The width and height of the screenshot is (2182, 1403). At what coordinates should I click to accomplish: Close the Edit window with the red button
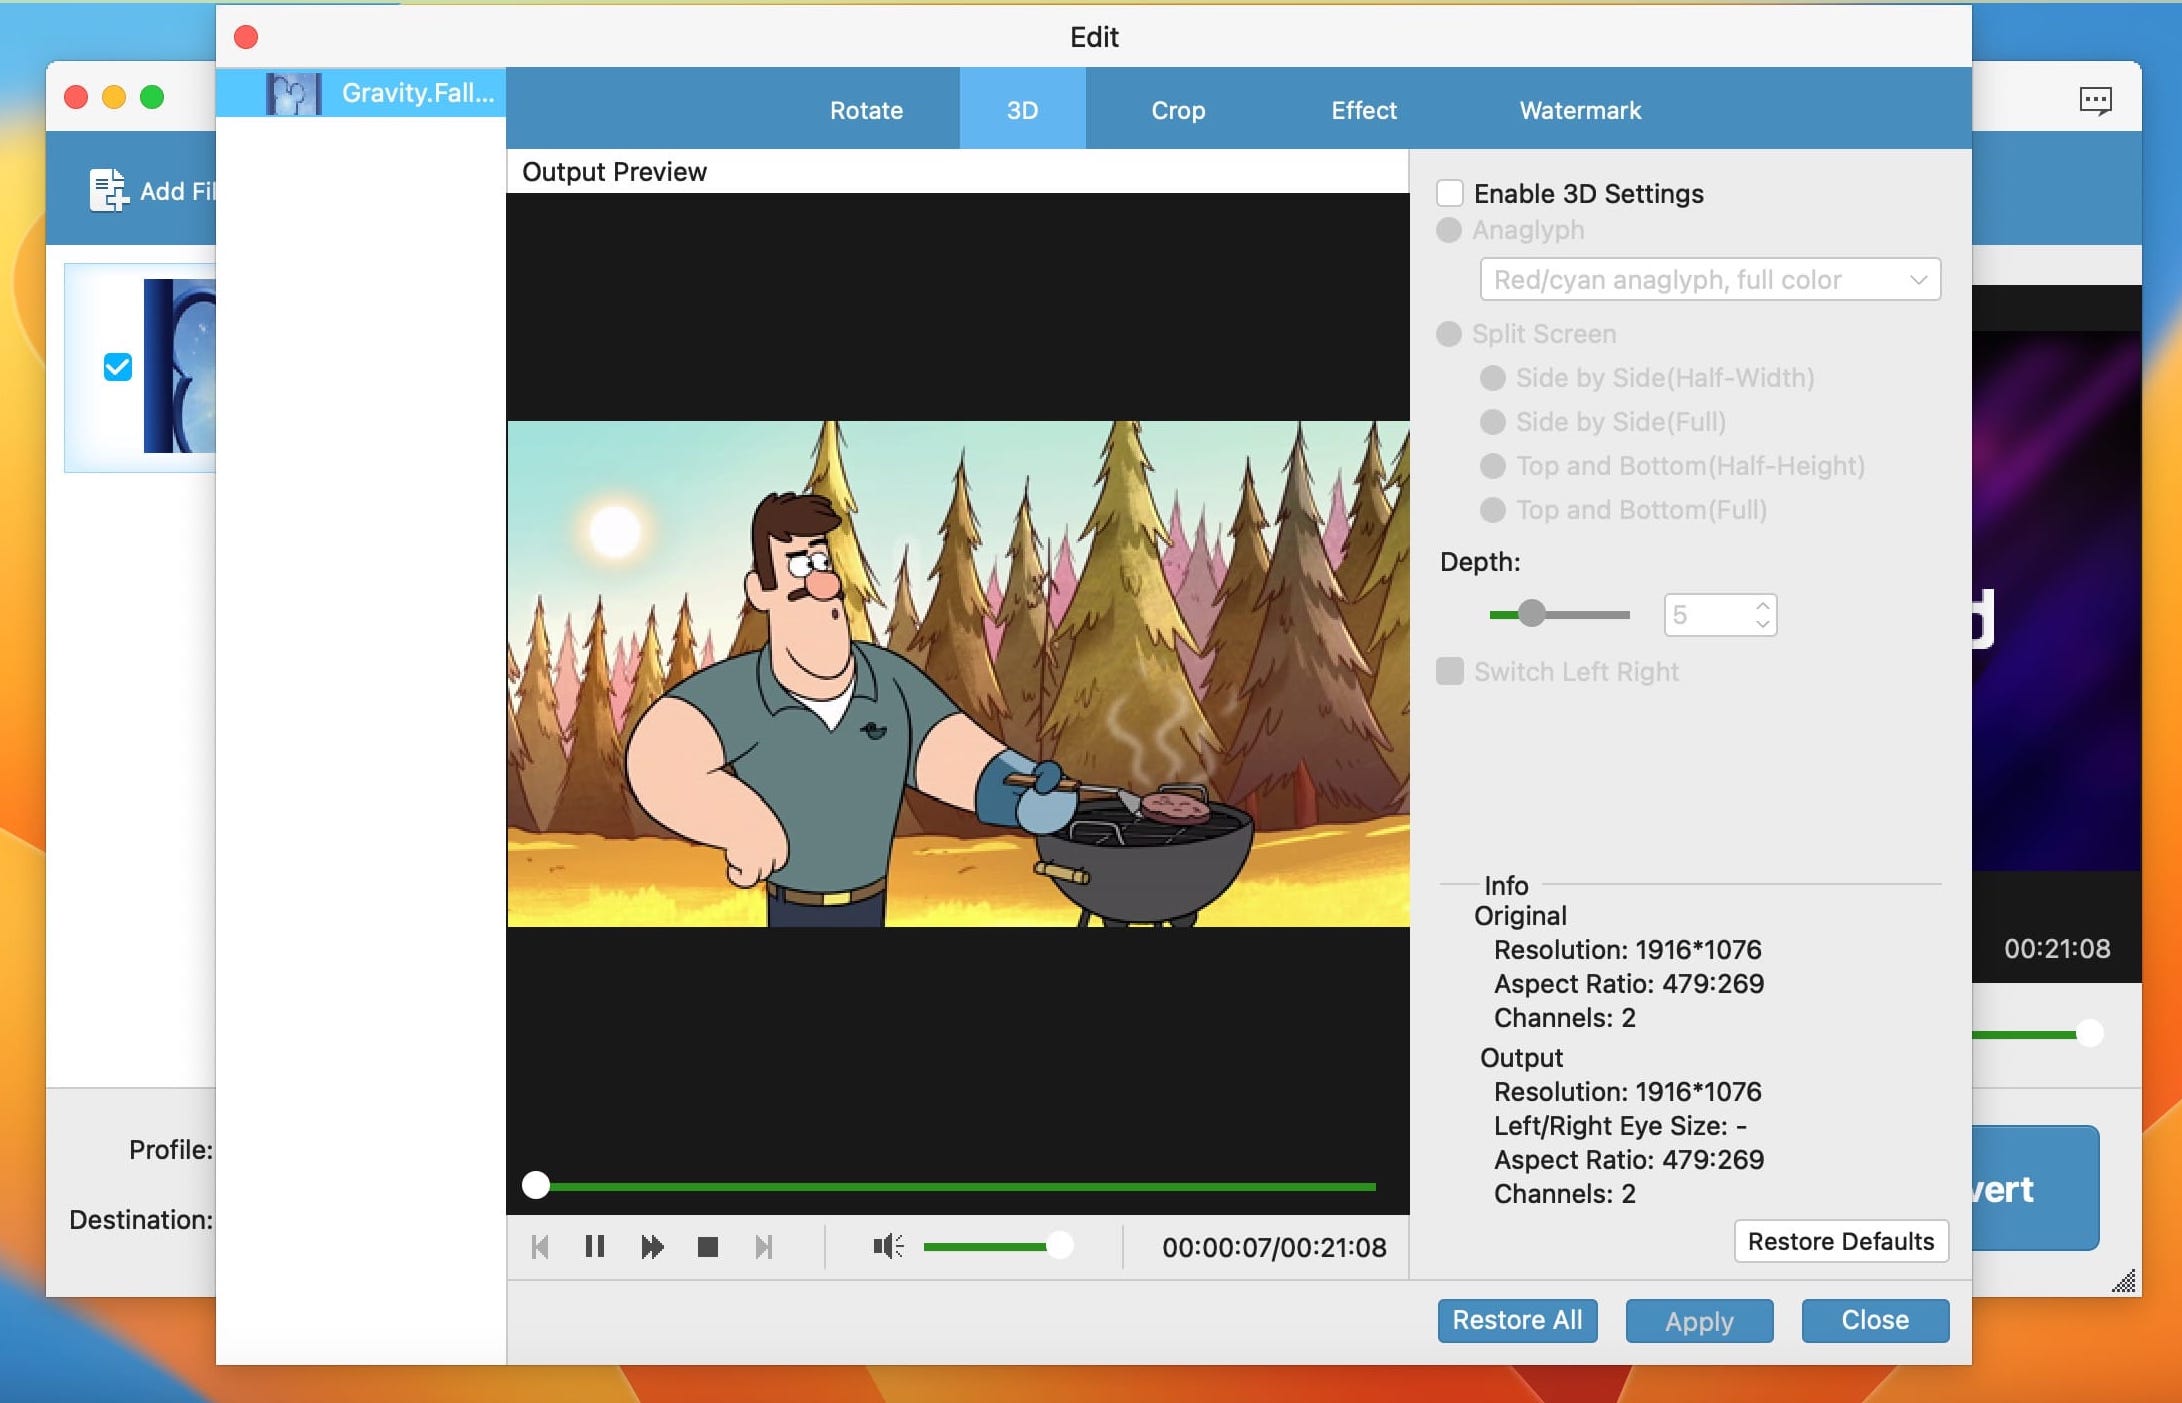point(246,37)
